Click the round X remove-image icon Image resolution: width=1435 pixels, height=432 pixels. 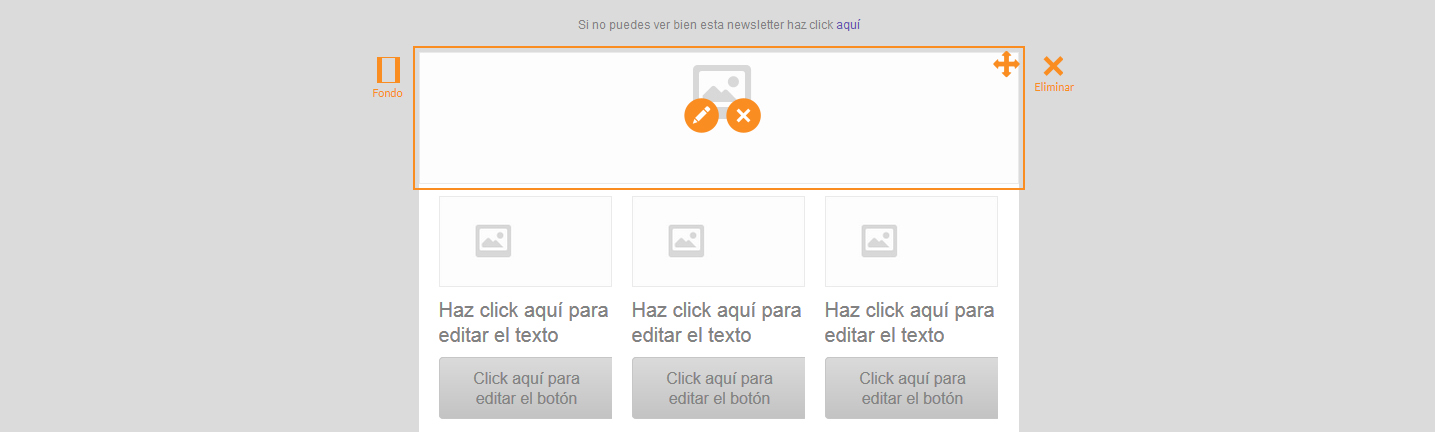[743, 116]
